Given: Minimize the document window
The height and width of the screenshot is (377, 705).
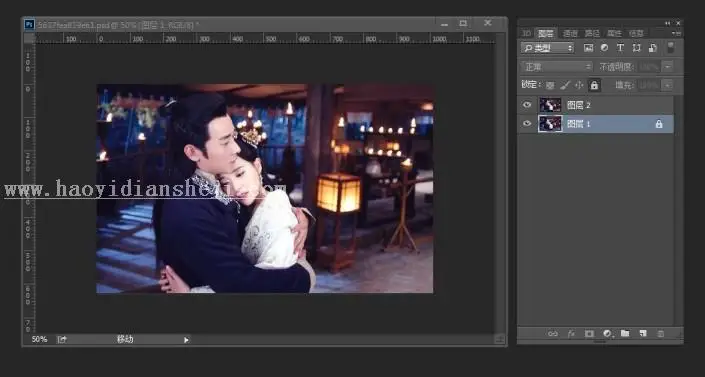Looking at the screenshot, I should point(444,24).
